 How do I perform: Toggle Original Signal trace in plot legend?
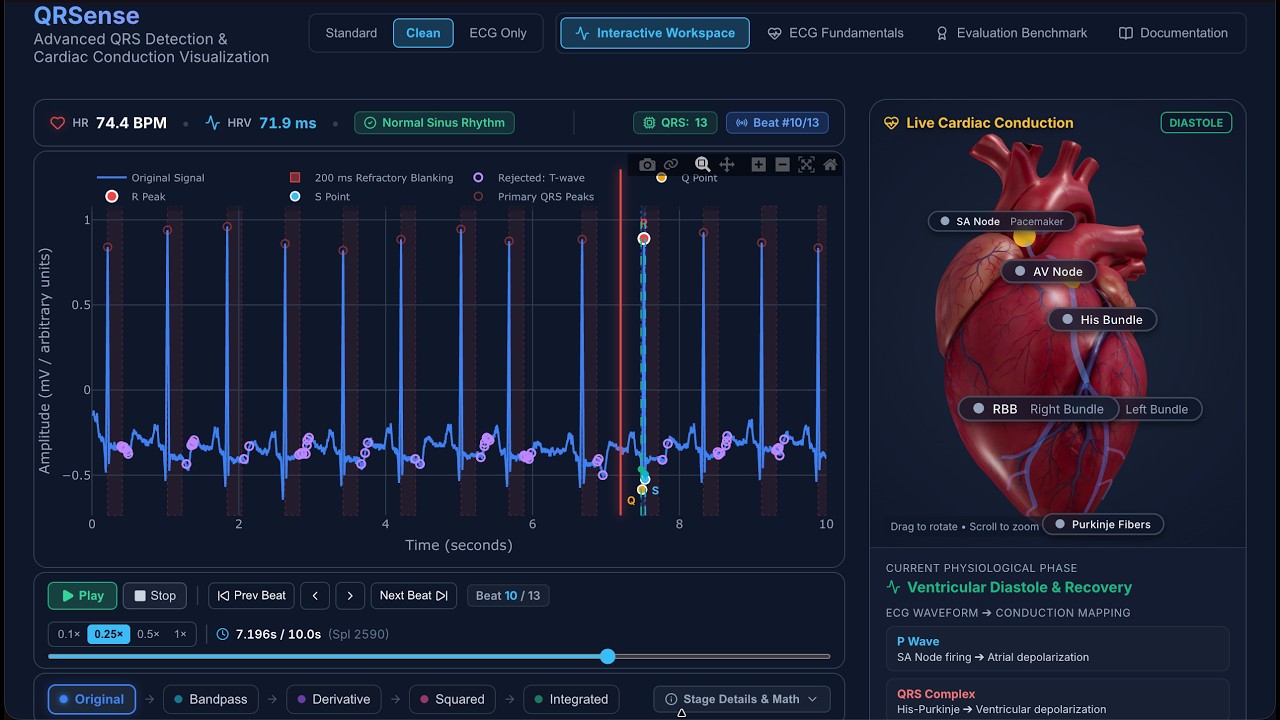[x=151, y=178]
